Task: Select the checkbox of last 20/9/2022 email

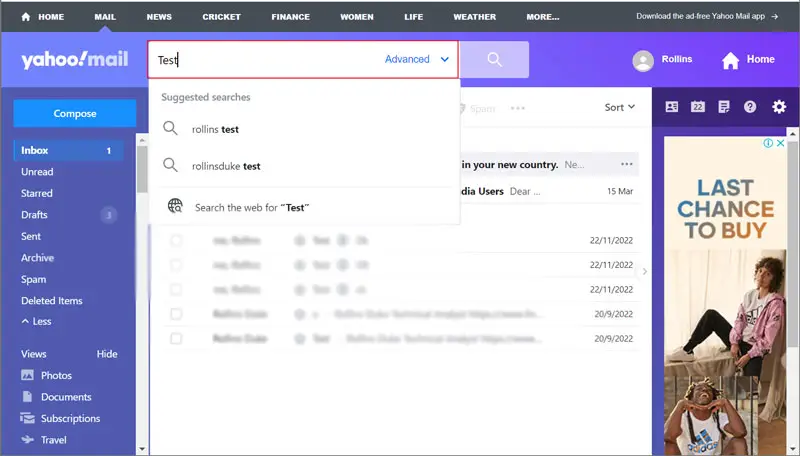Action: [176, 338]
